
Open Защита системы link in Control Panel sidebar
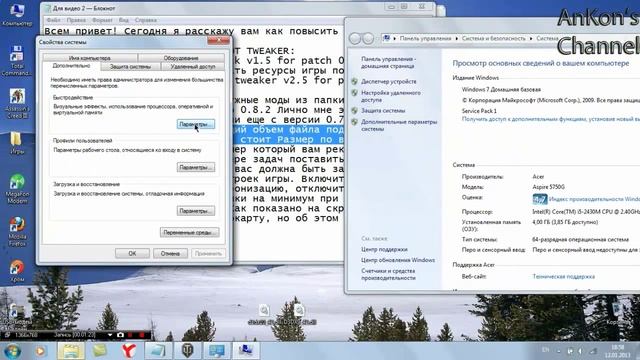pyautogui.click(x=383, y=111)
